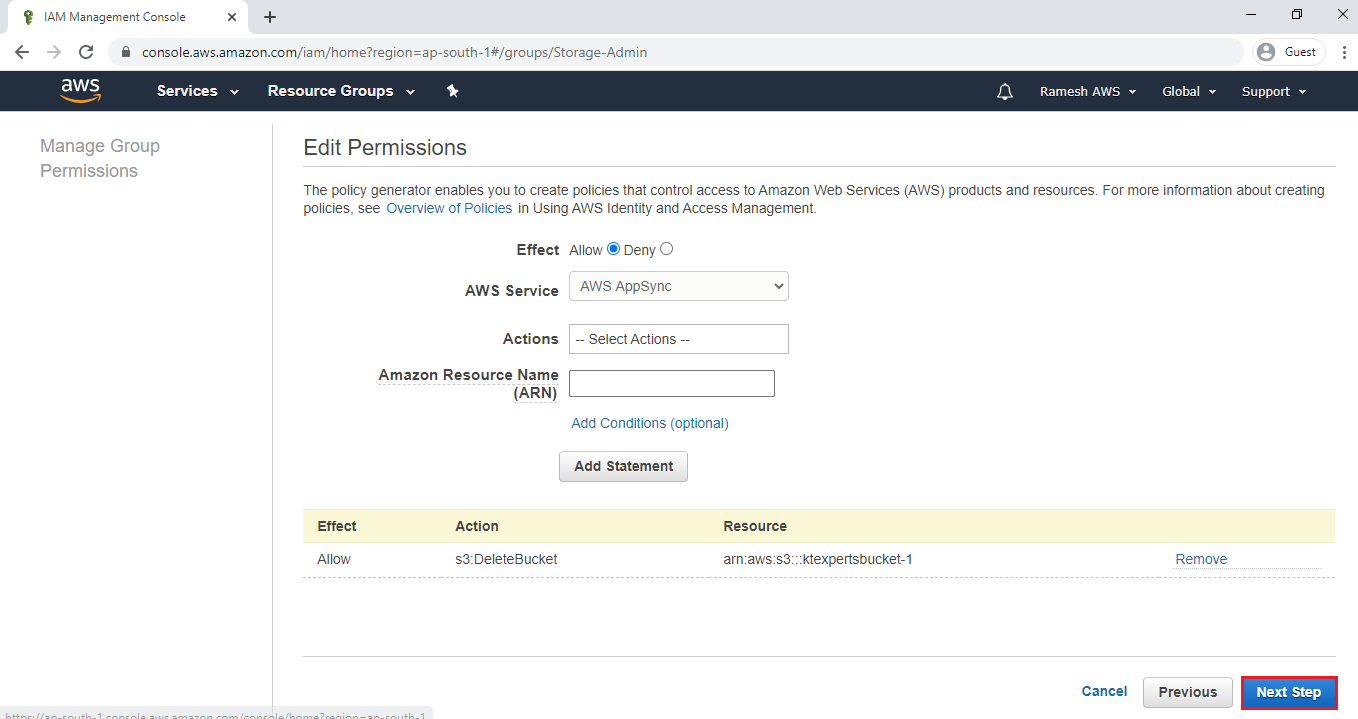1358x719 pixels.
Task: Refresh the page with the reload icon
Action: click(x=86, y=51)
